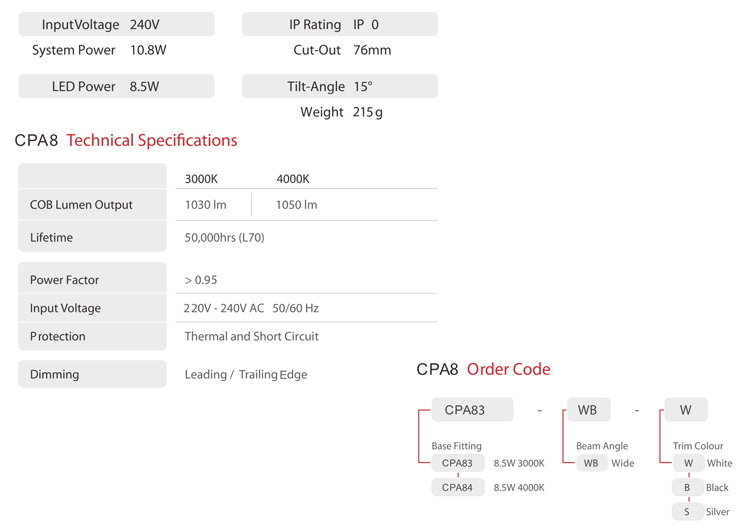Choose the CPA84 8.5W 4000K base fitting

coord(458,488)
